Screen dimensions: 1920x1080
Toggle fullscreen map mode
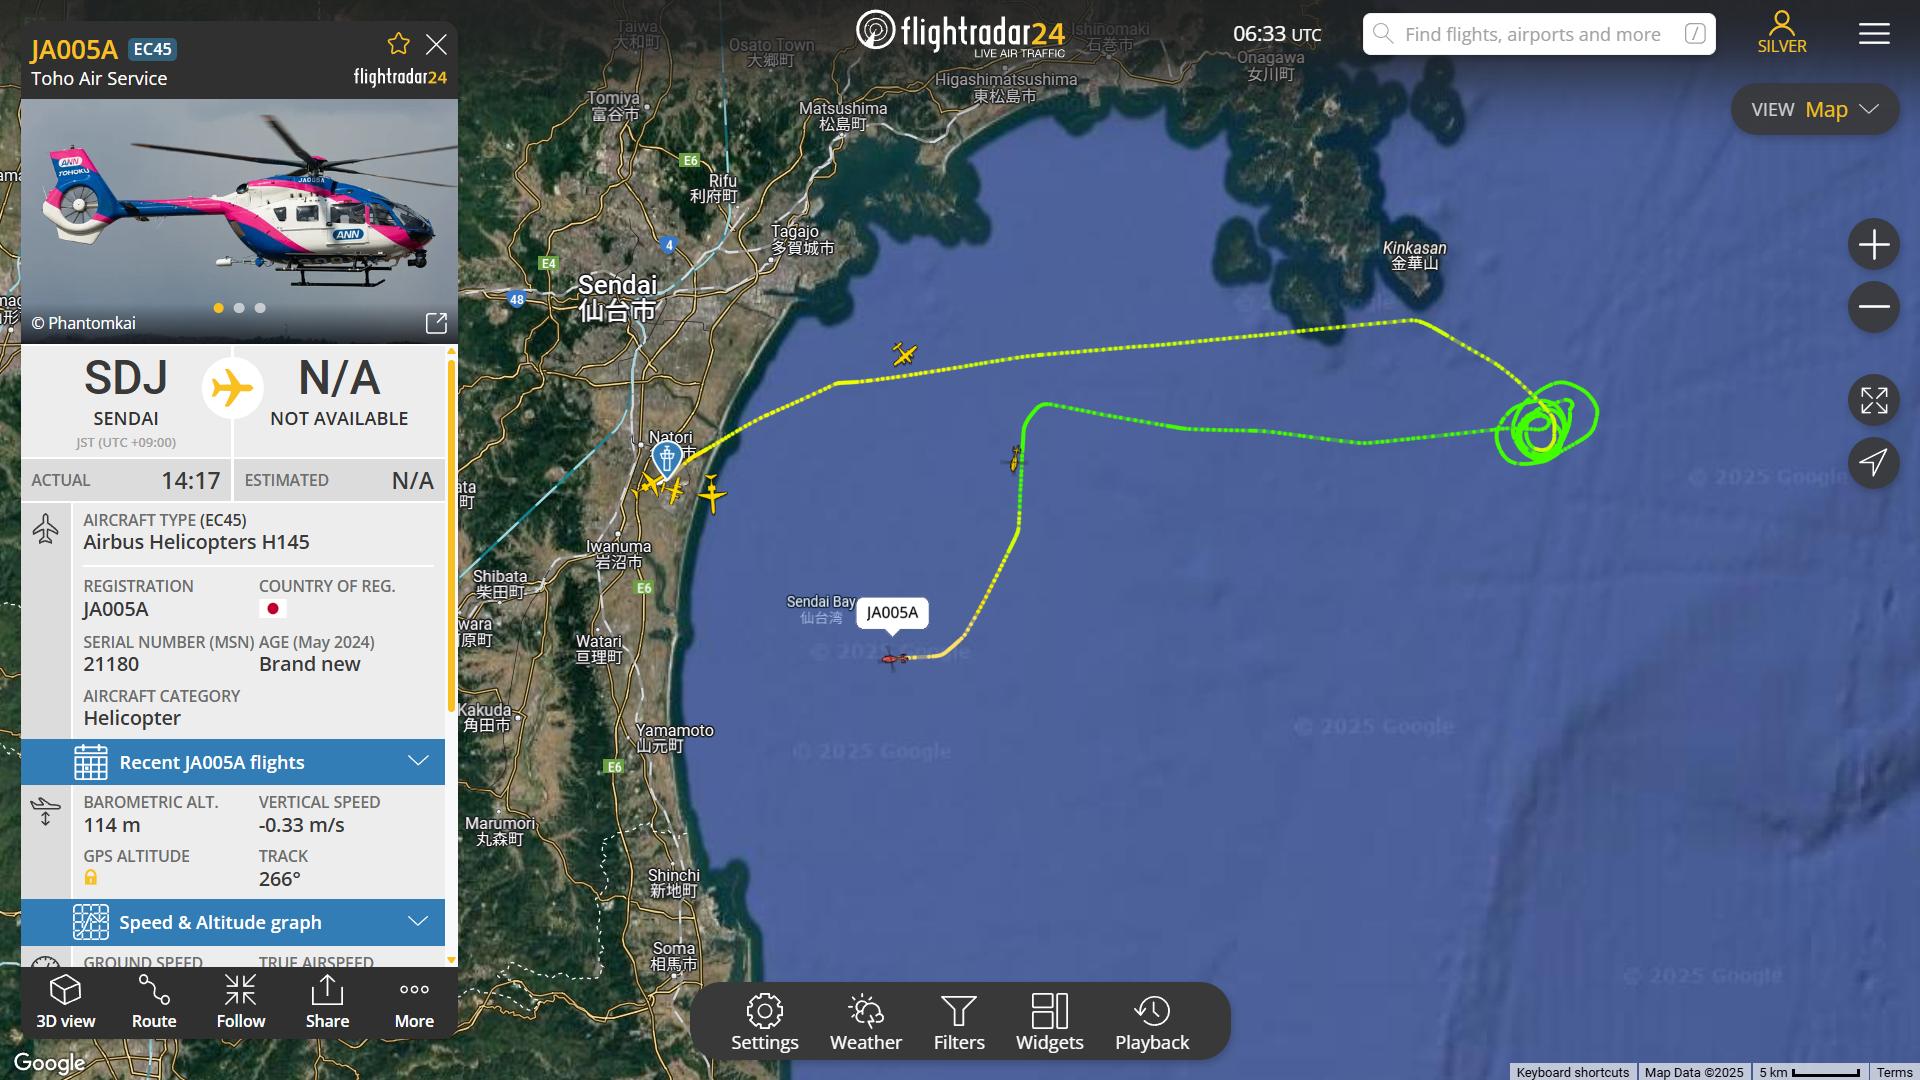(x=1874, y=401)
